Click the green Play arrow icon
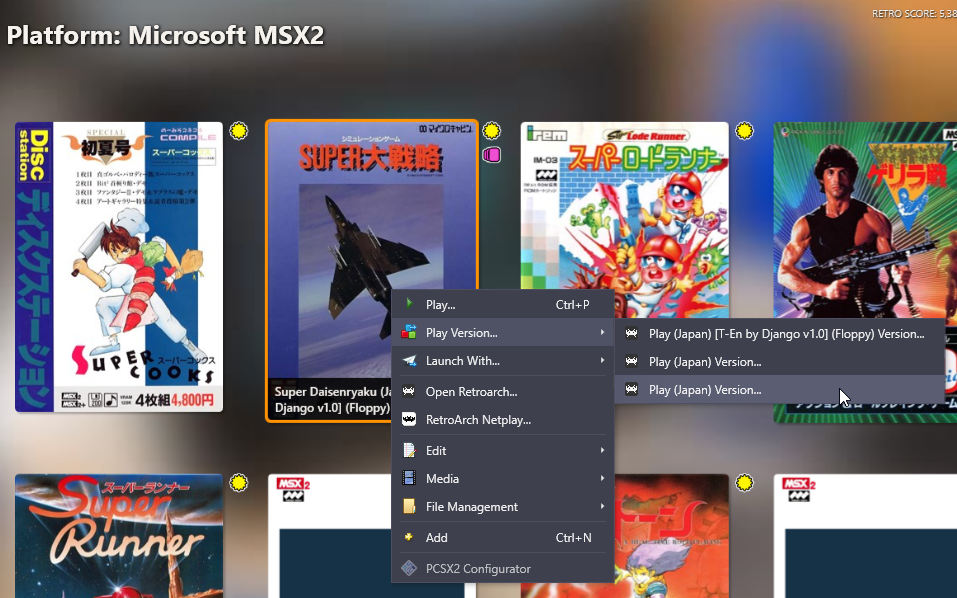The height and width of the screenshot is (598, 957). (410, 304)
